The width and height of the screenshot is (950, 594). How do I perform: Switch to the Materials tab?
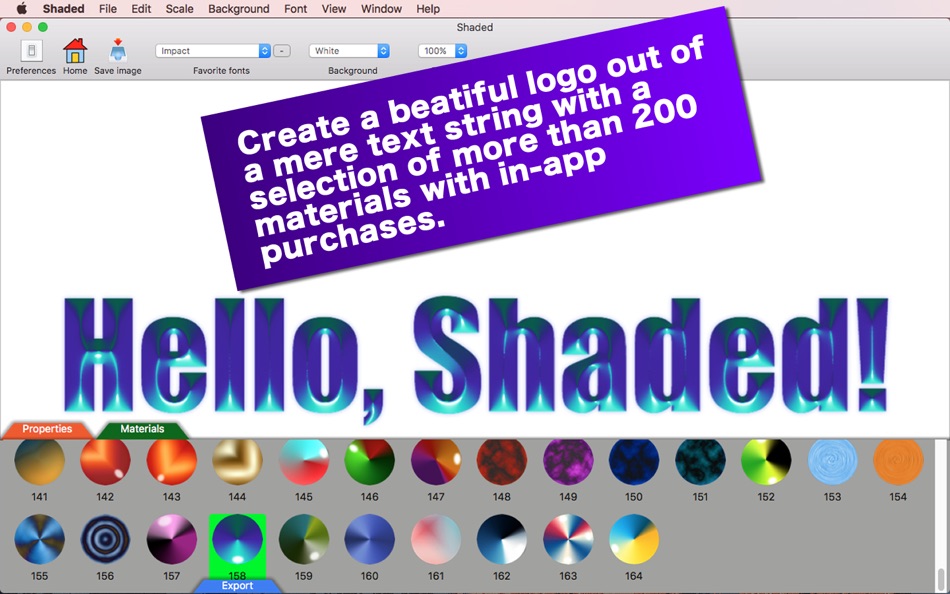[142, 429]
